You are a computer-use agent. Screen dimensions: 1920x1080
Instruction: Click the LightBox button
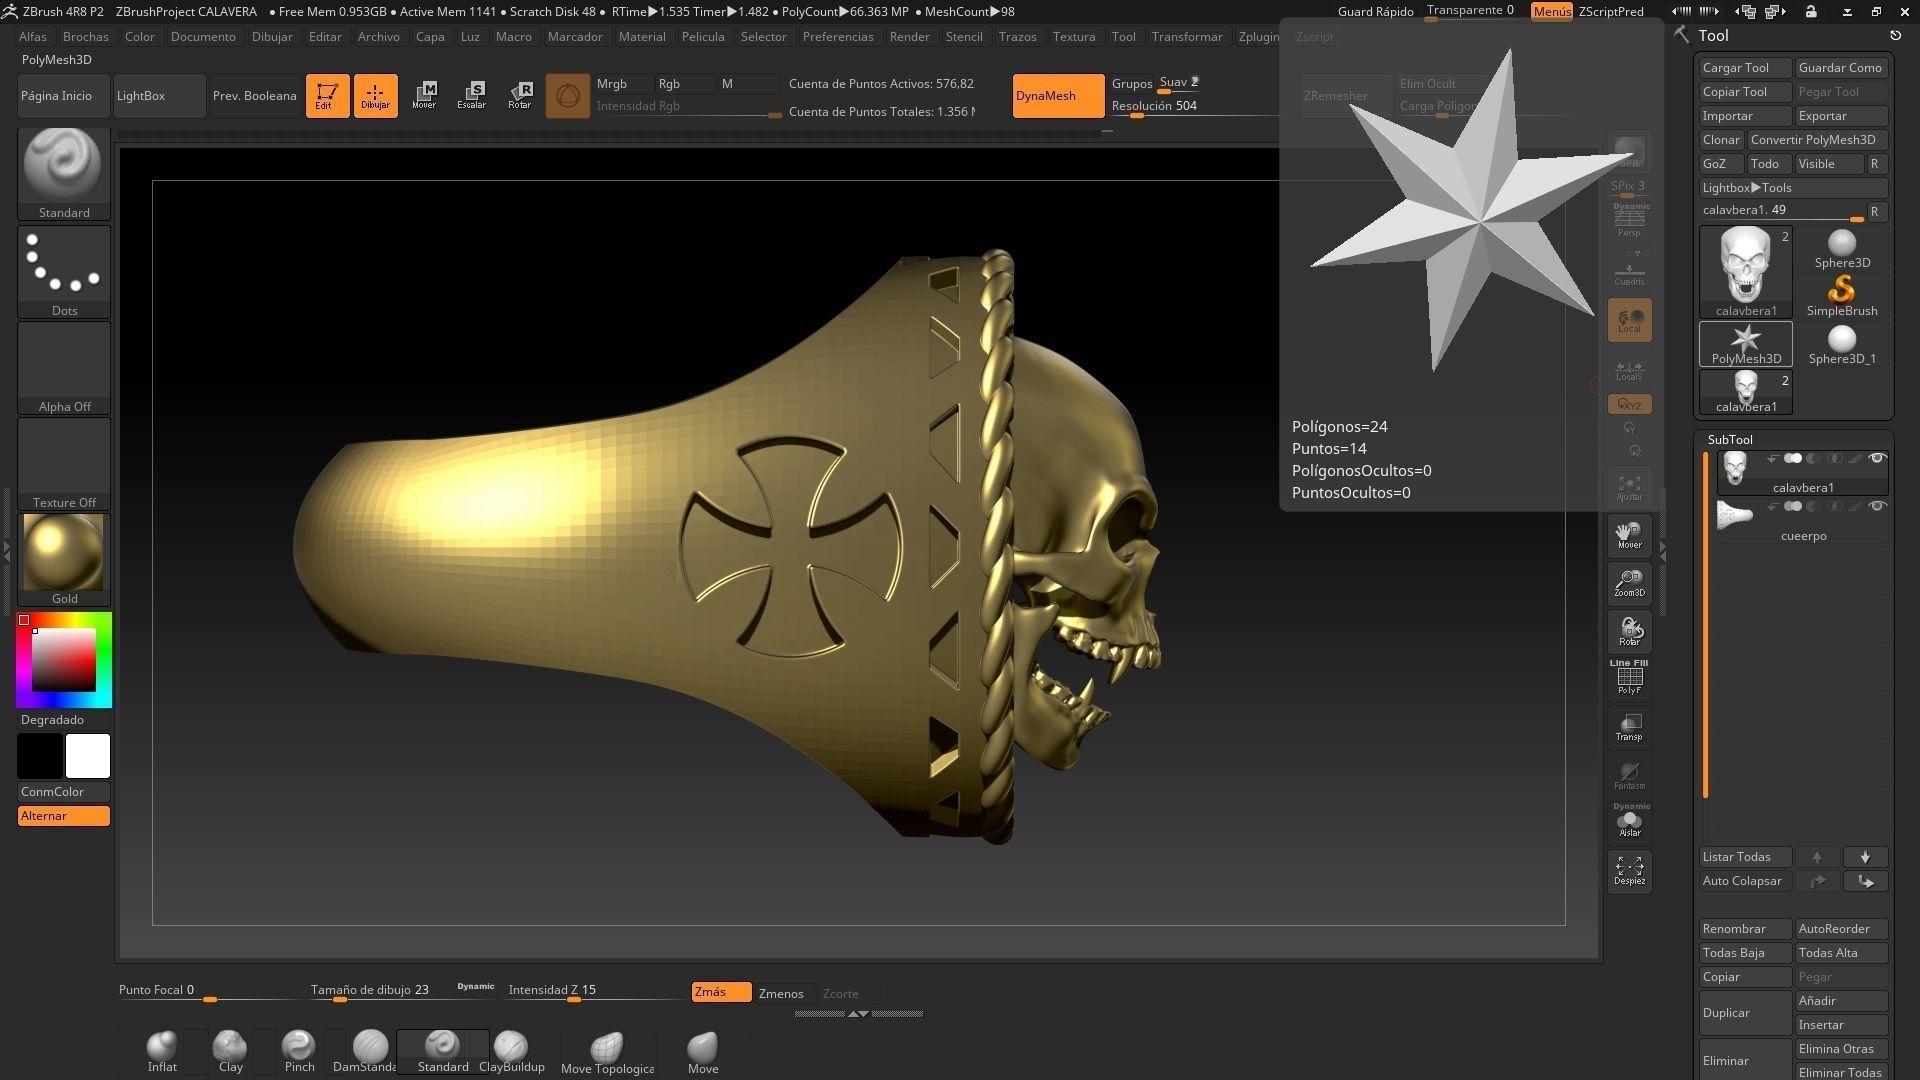tap(159, 96)
